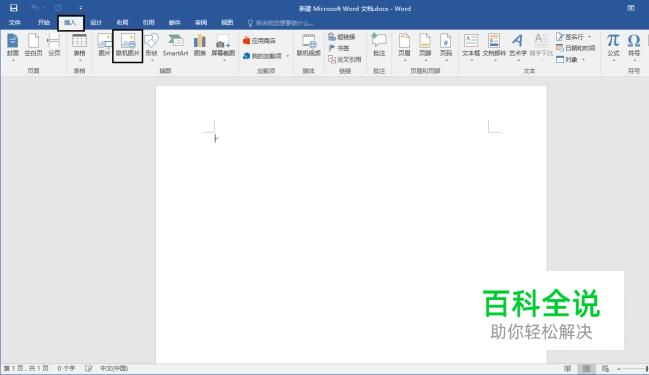Switch to Read Mode view
The image size is (649, 375).
(567, 368)
